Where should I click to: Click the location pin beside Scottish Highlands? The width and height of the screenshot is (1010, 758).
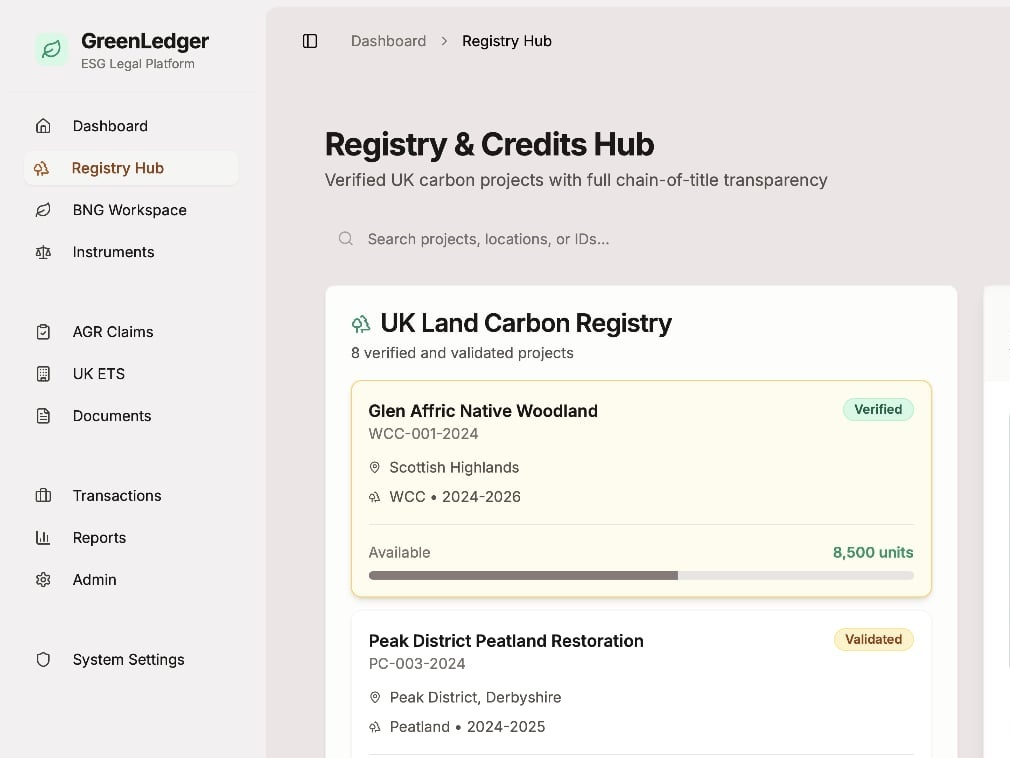(x=375, y=467)
